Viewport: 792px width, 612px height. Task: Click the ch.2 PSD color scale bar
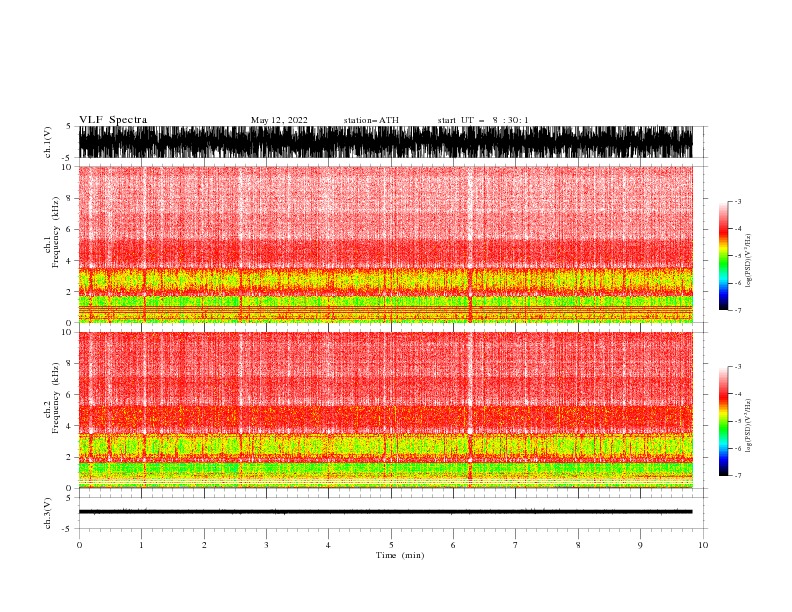coord(723,421)
